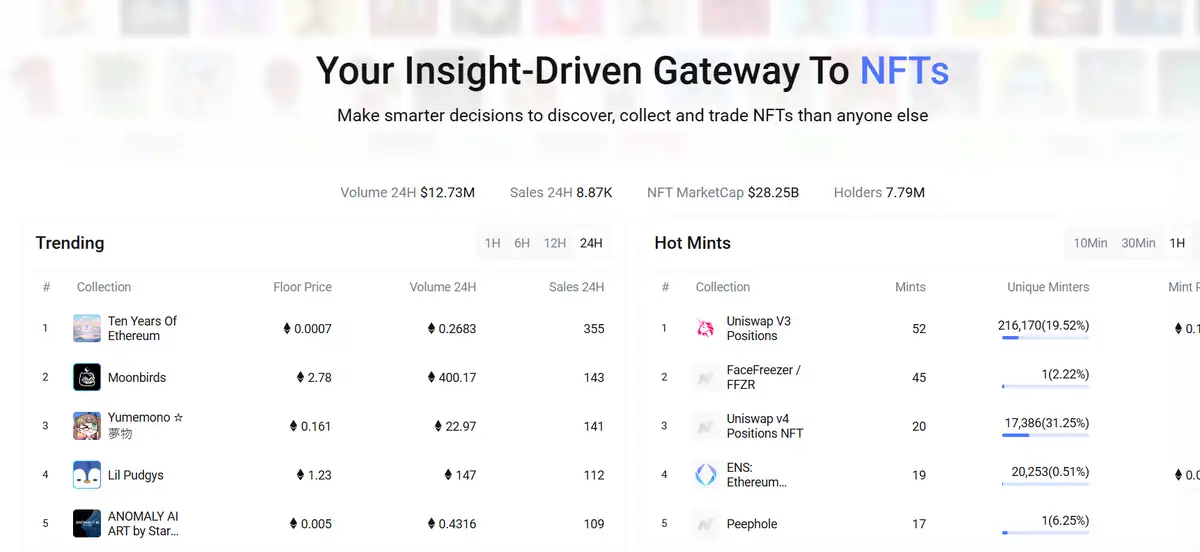
Task: Sort Hot Mints by Unique Minters
Action: pyautogui.click(x=1048, y=287)
